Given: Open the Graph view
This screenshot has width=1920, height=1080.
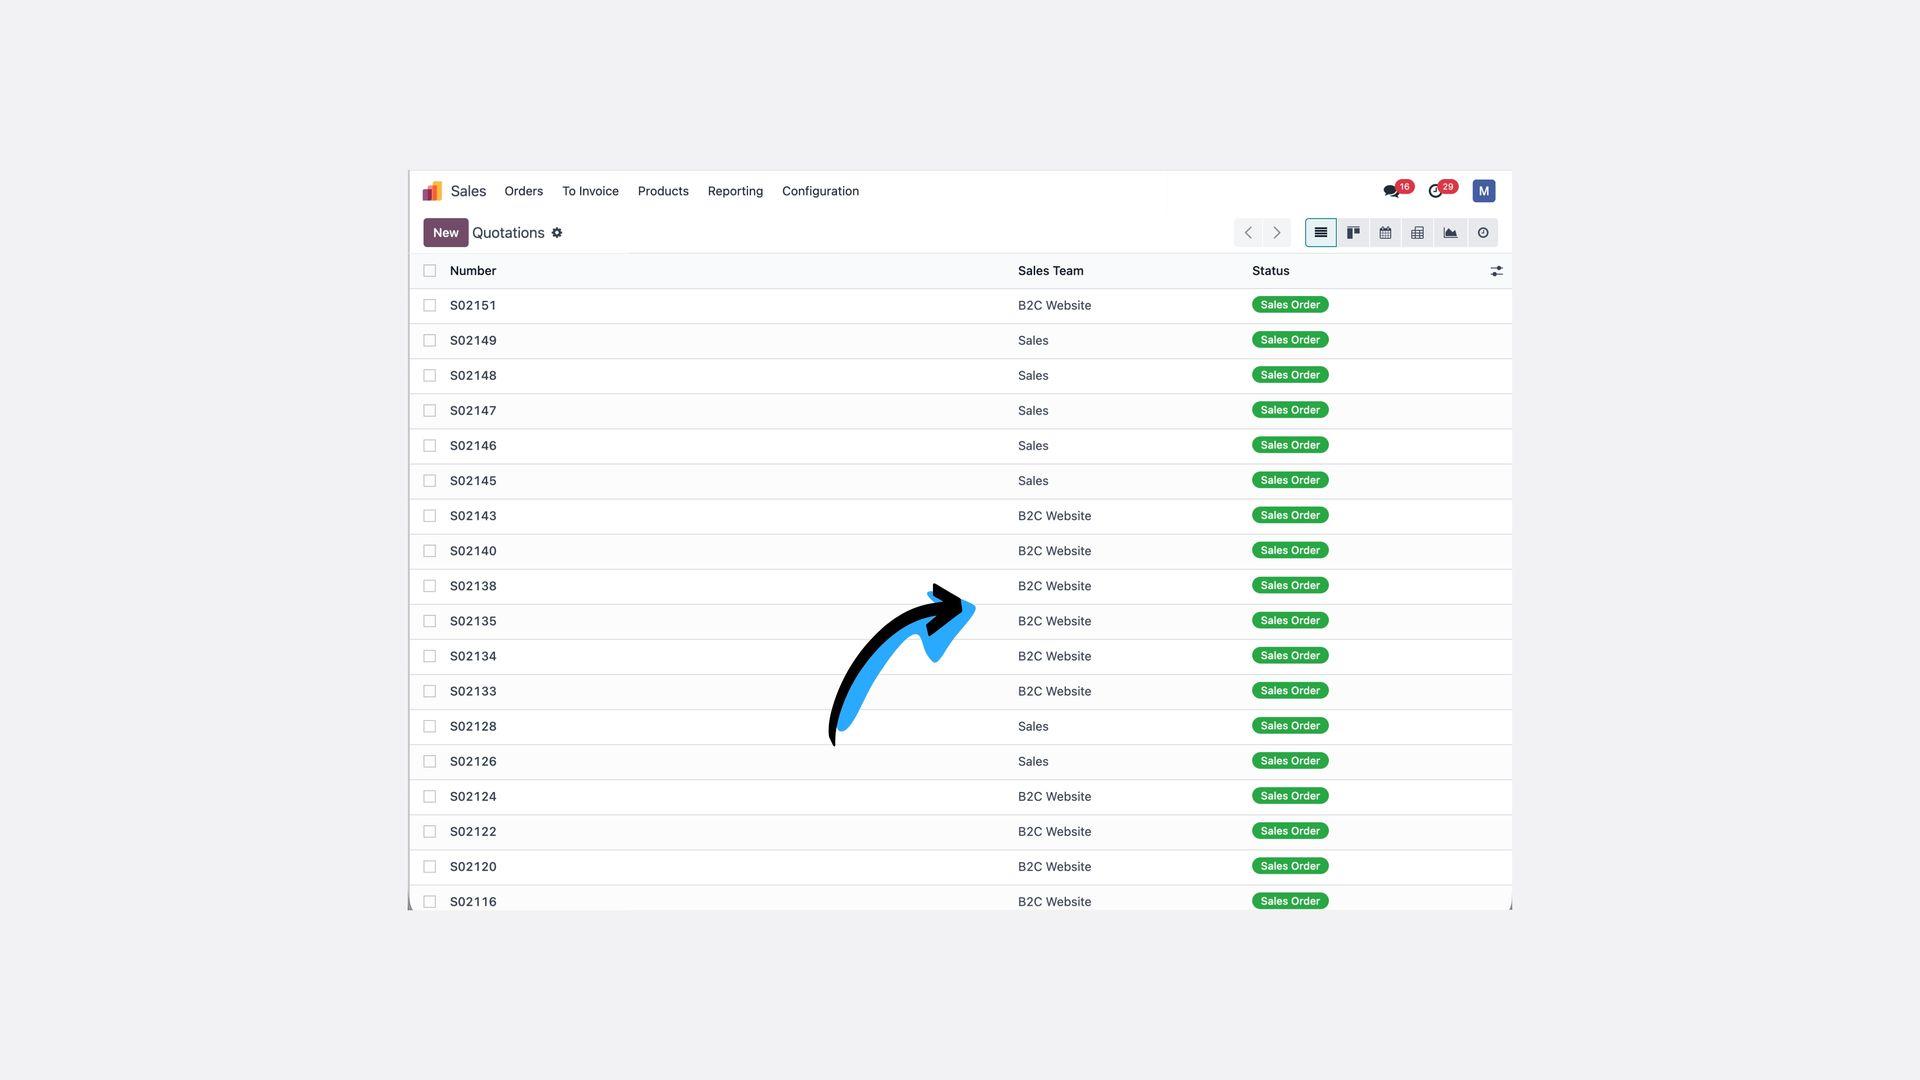Looking at the screenshot, I should [x=1450, y=233].
